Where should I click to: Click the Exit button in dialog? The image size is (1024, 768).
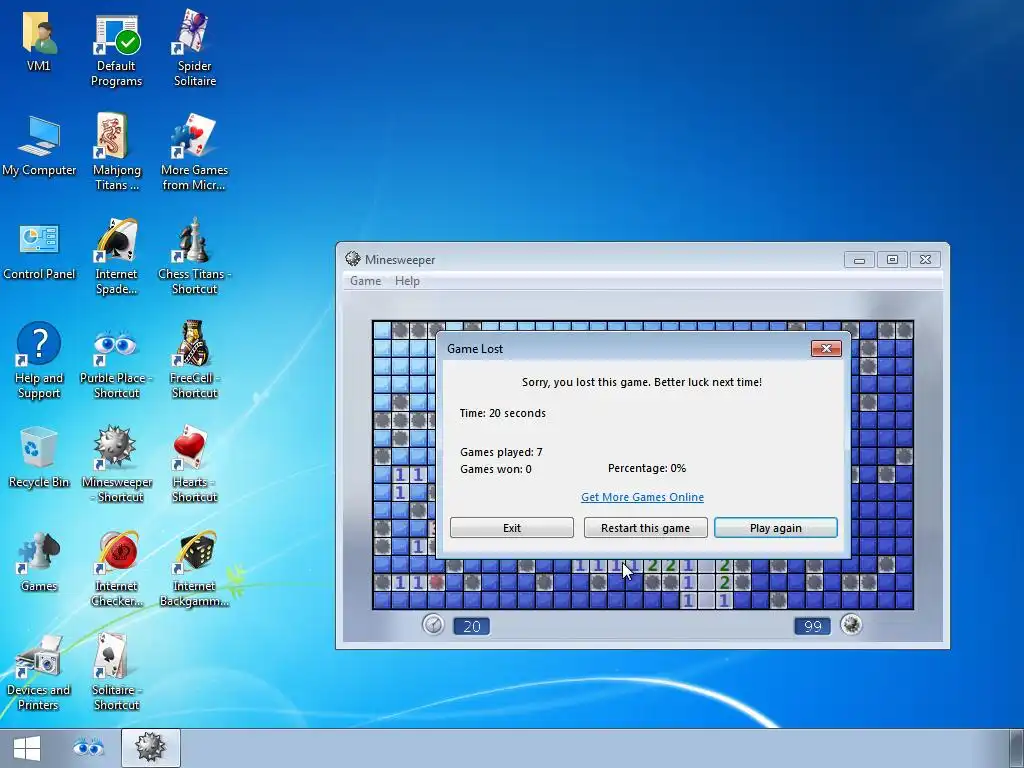(511, 528)
